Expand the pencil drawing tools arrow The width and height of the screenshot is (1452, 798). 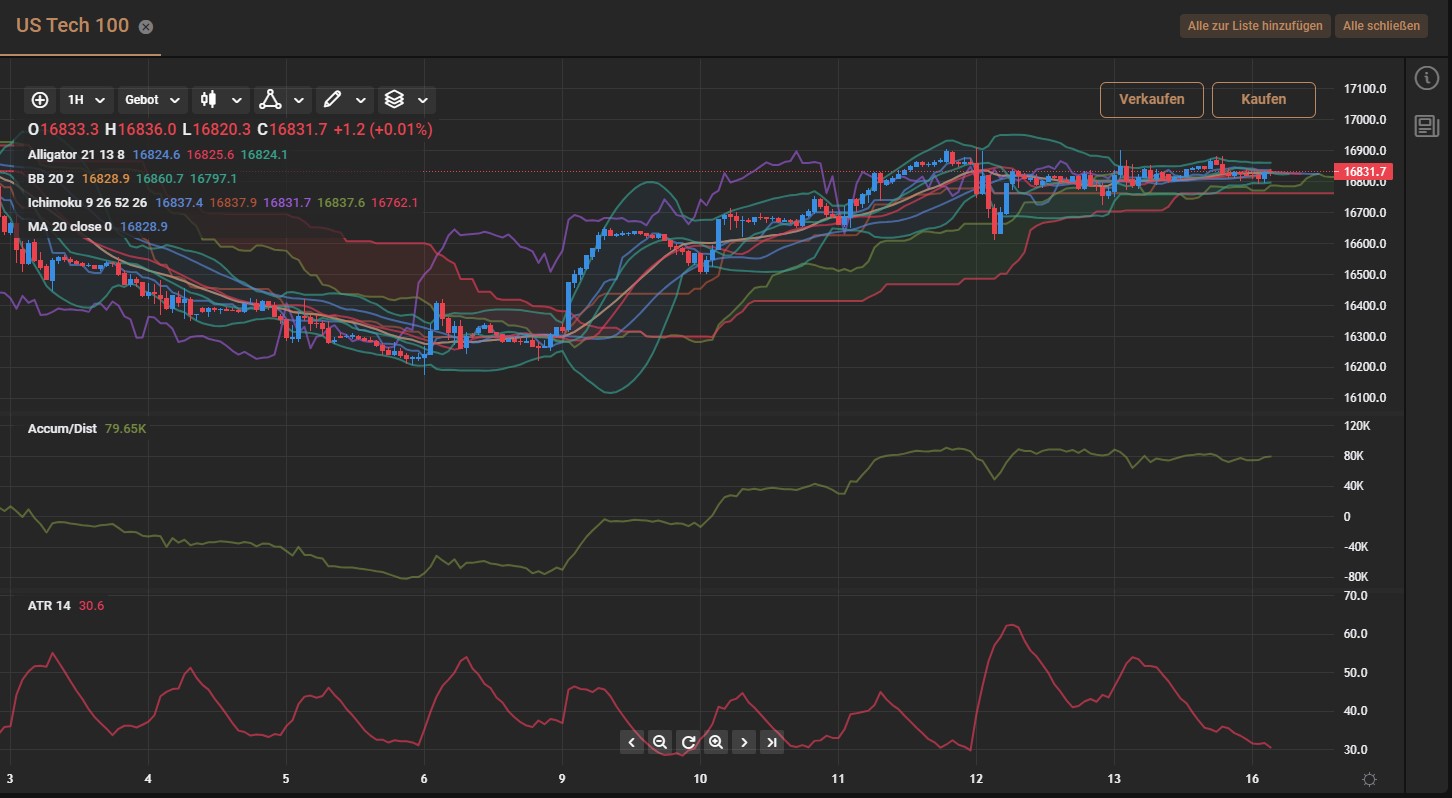point(361,100)
